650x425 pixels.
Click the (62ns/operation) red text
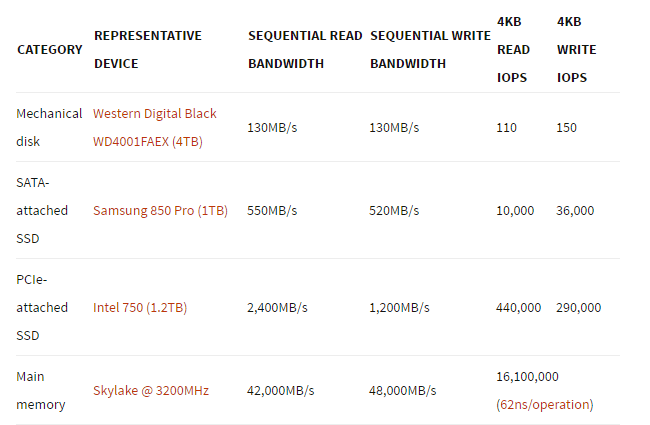544,404
